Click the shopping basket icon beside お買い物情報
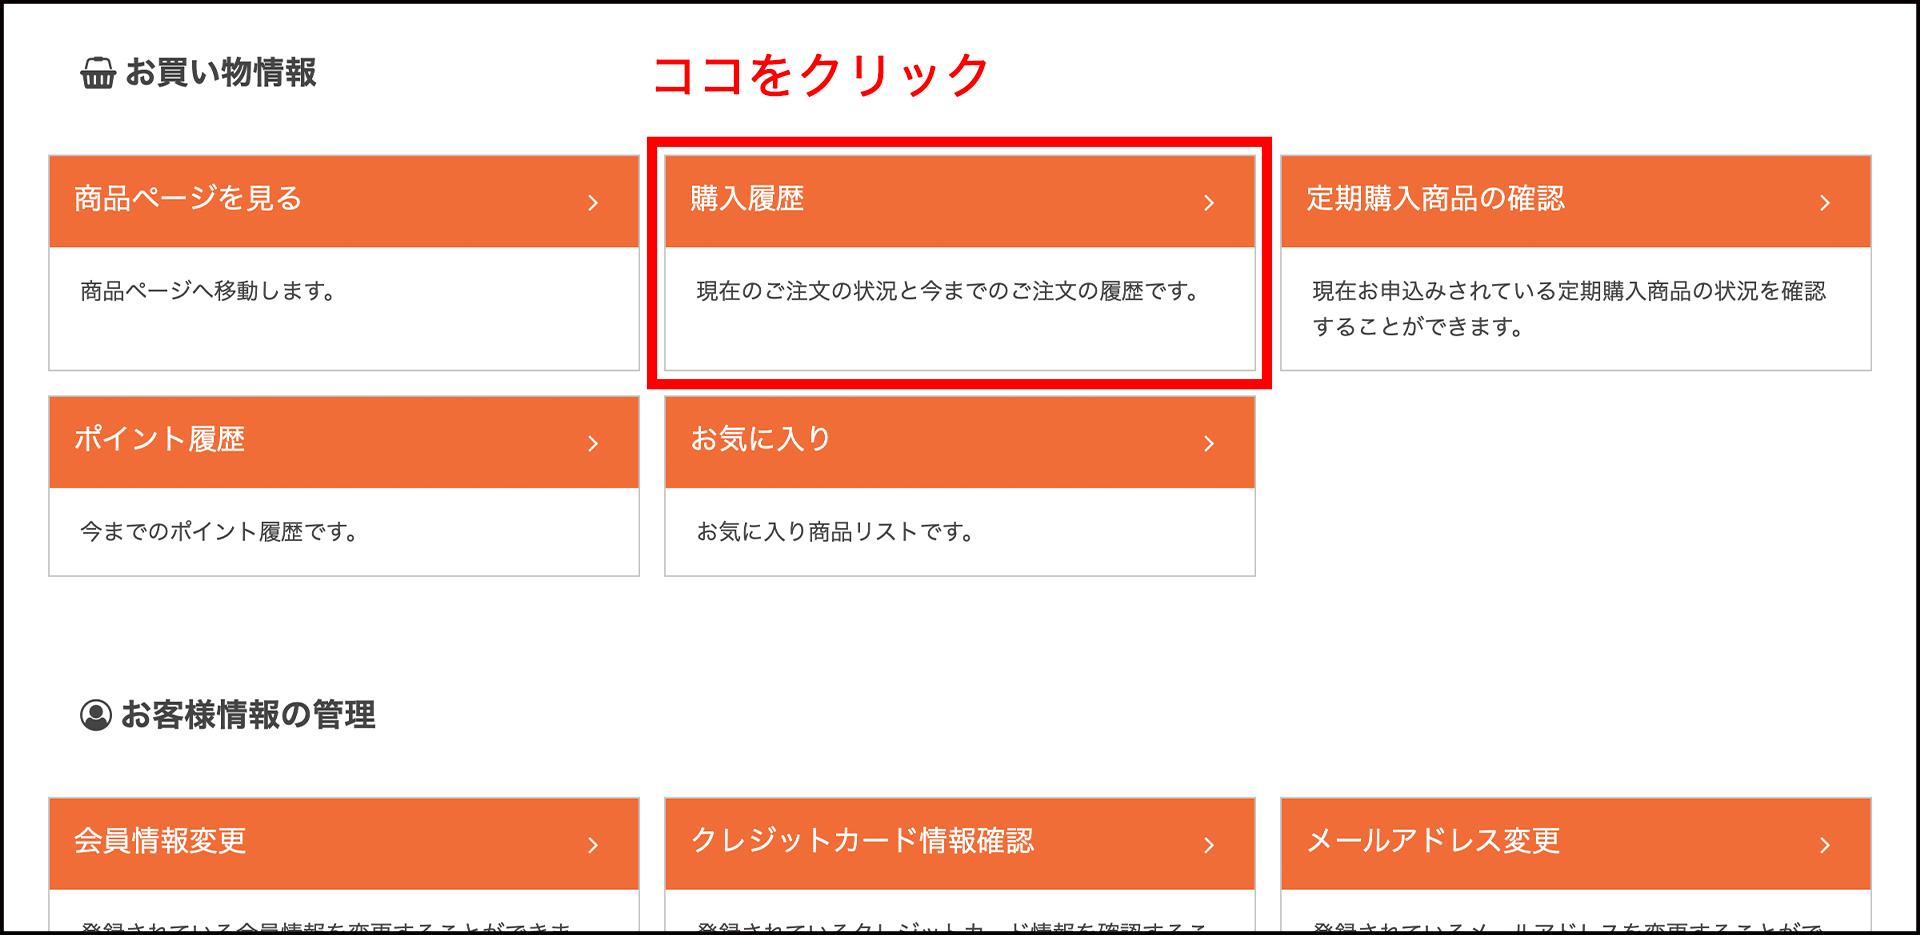 (x=98, y=73)
